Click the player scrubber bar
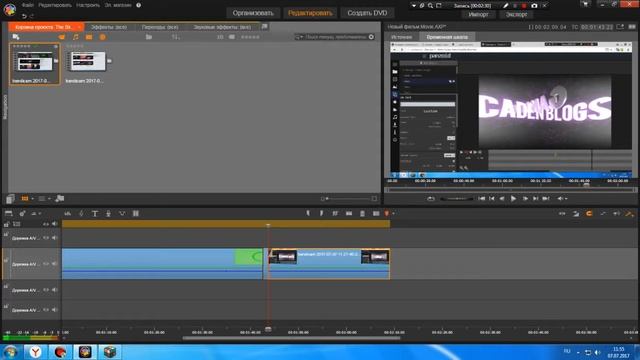This screenshot has width=640, height=360. [510, 190]
